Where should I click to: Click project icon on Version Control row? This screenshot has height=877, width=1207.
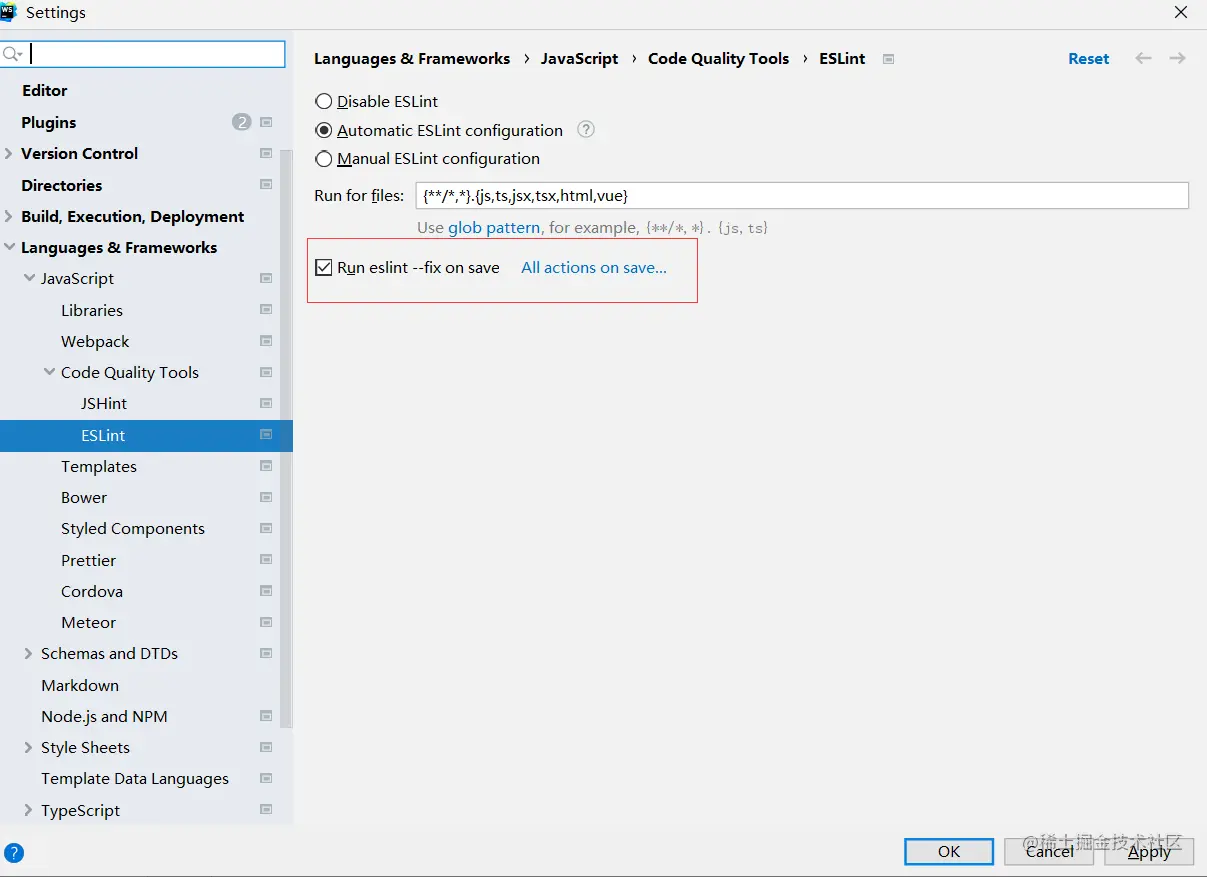click(266, 153)
